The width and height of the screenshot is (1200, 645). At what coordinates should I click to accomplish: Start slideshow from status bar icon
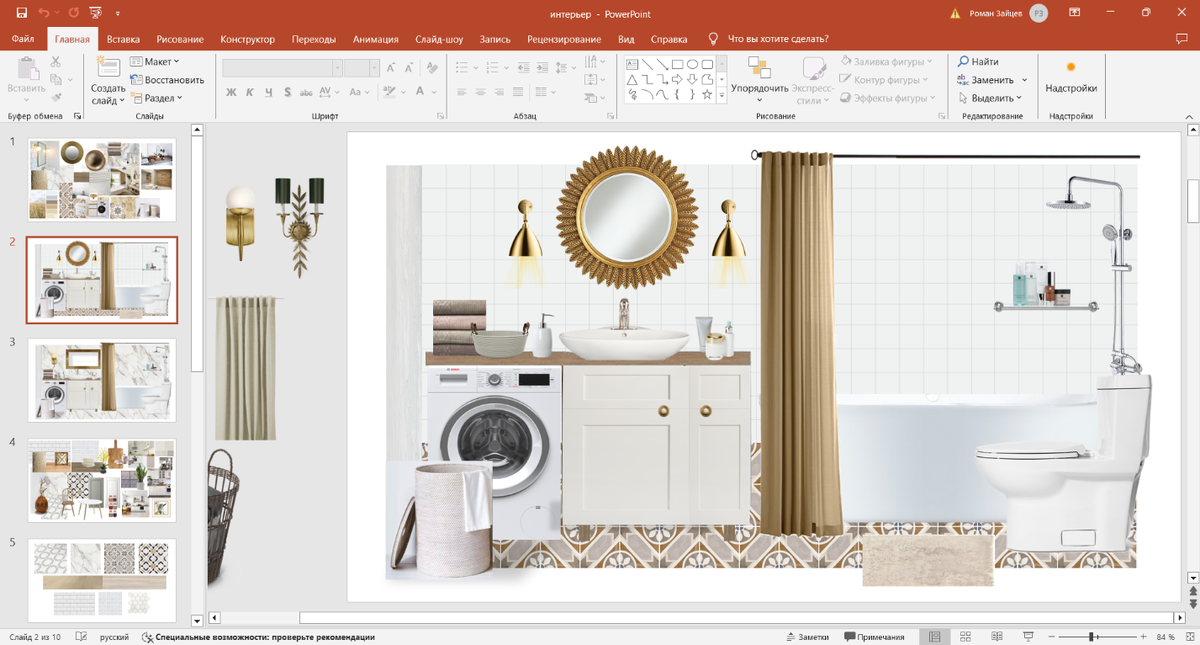1029,637
